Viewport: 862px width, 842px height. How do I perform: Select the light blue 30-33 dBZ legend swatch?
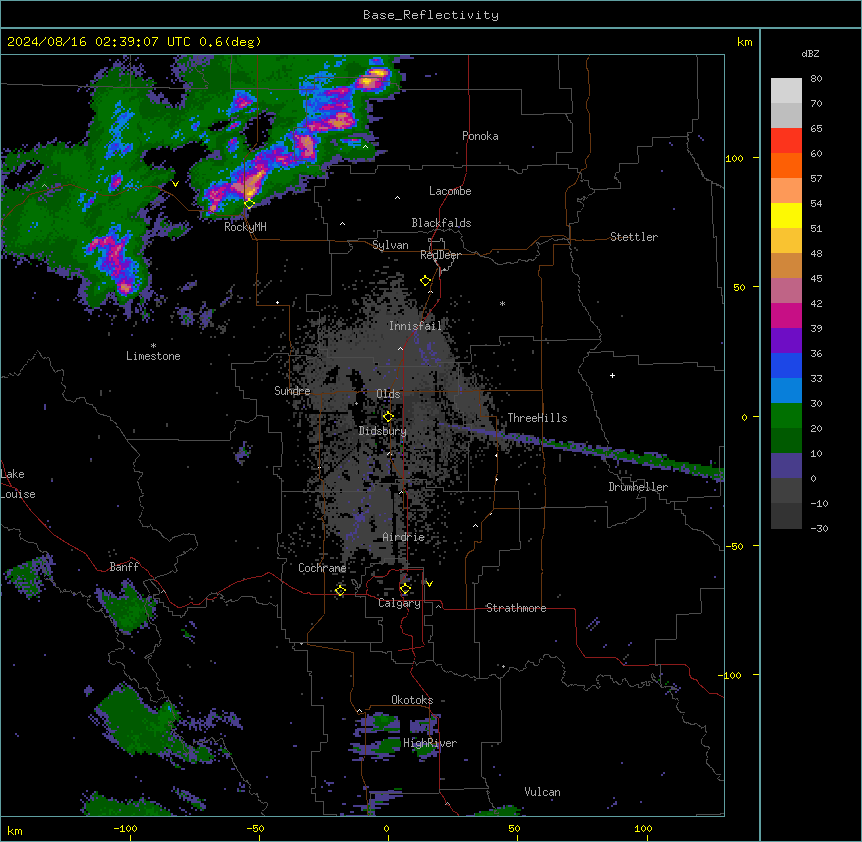click(x=786, y=391)
